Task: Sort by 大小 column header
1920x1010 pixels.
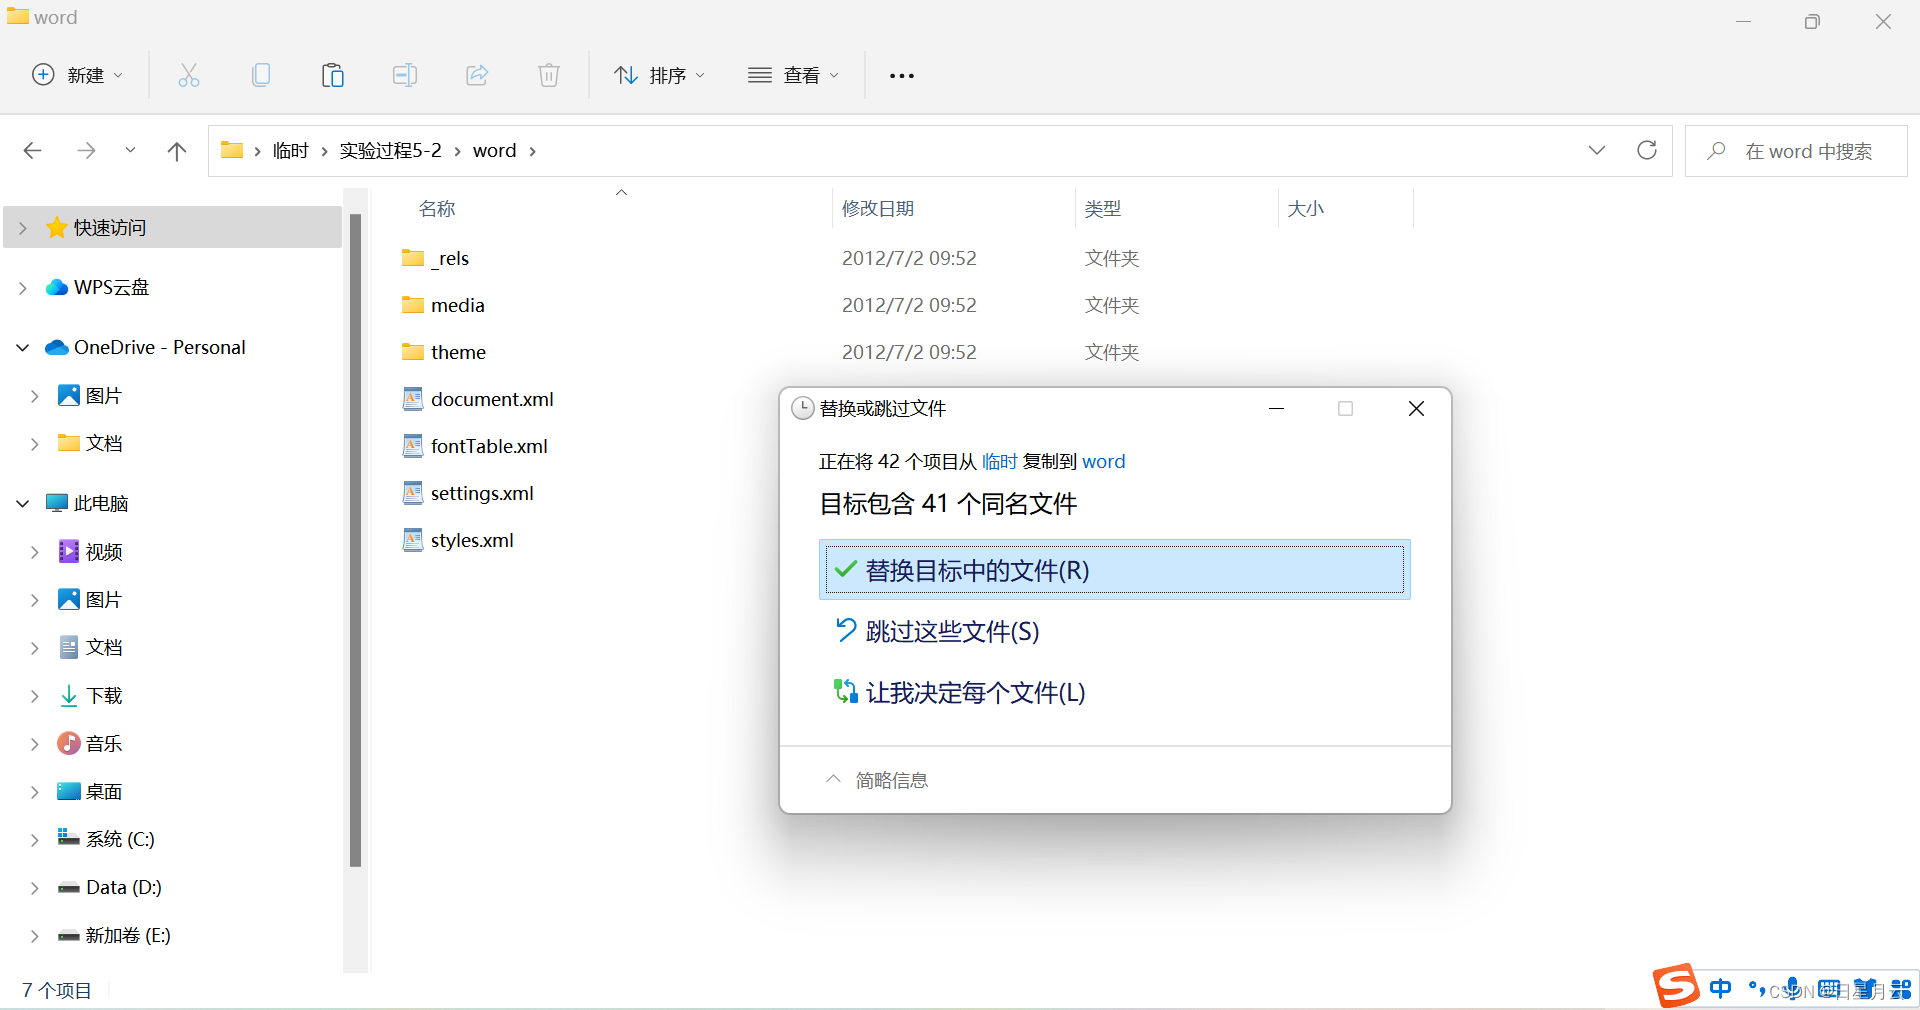Action: [1305, 208]
